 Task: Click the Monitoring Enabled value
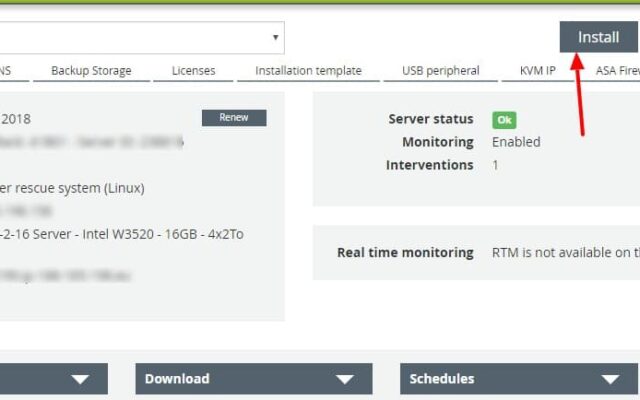(x=516, y=142)
